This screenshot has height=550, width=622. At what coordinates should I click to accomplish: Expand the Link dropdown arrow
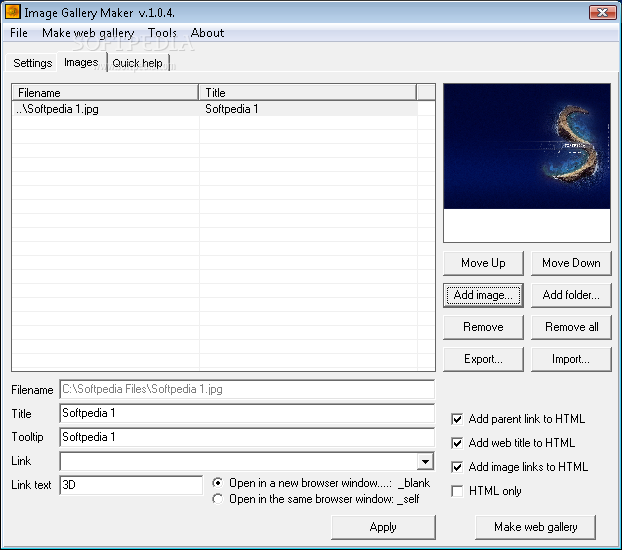pyautogui.click(x=425, y=461)
